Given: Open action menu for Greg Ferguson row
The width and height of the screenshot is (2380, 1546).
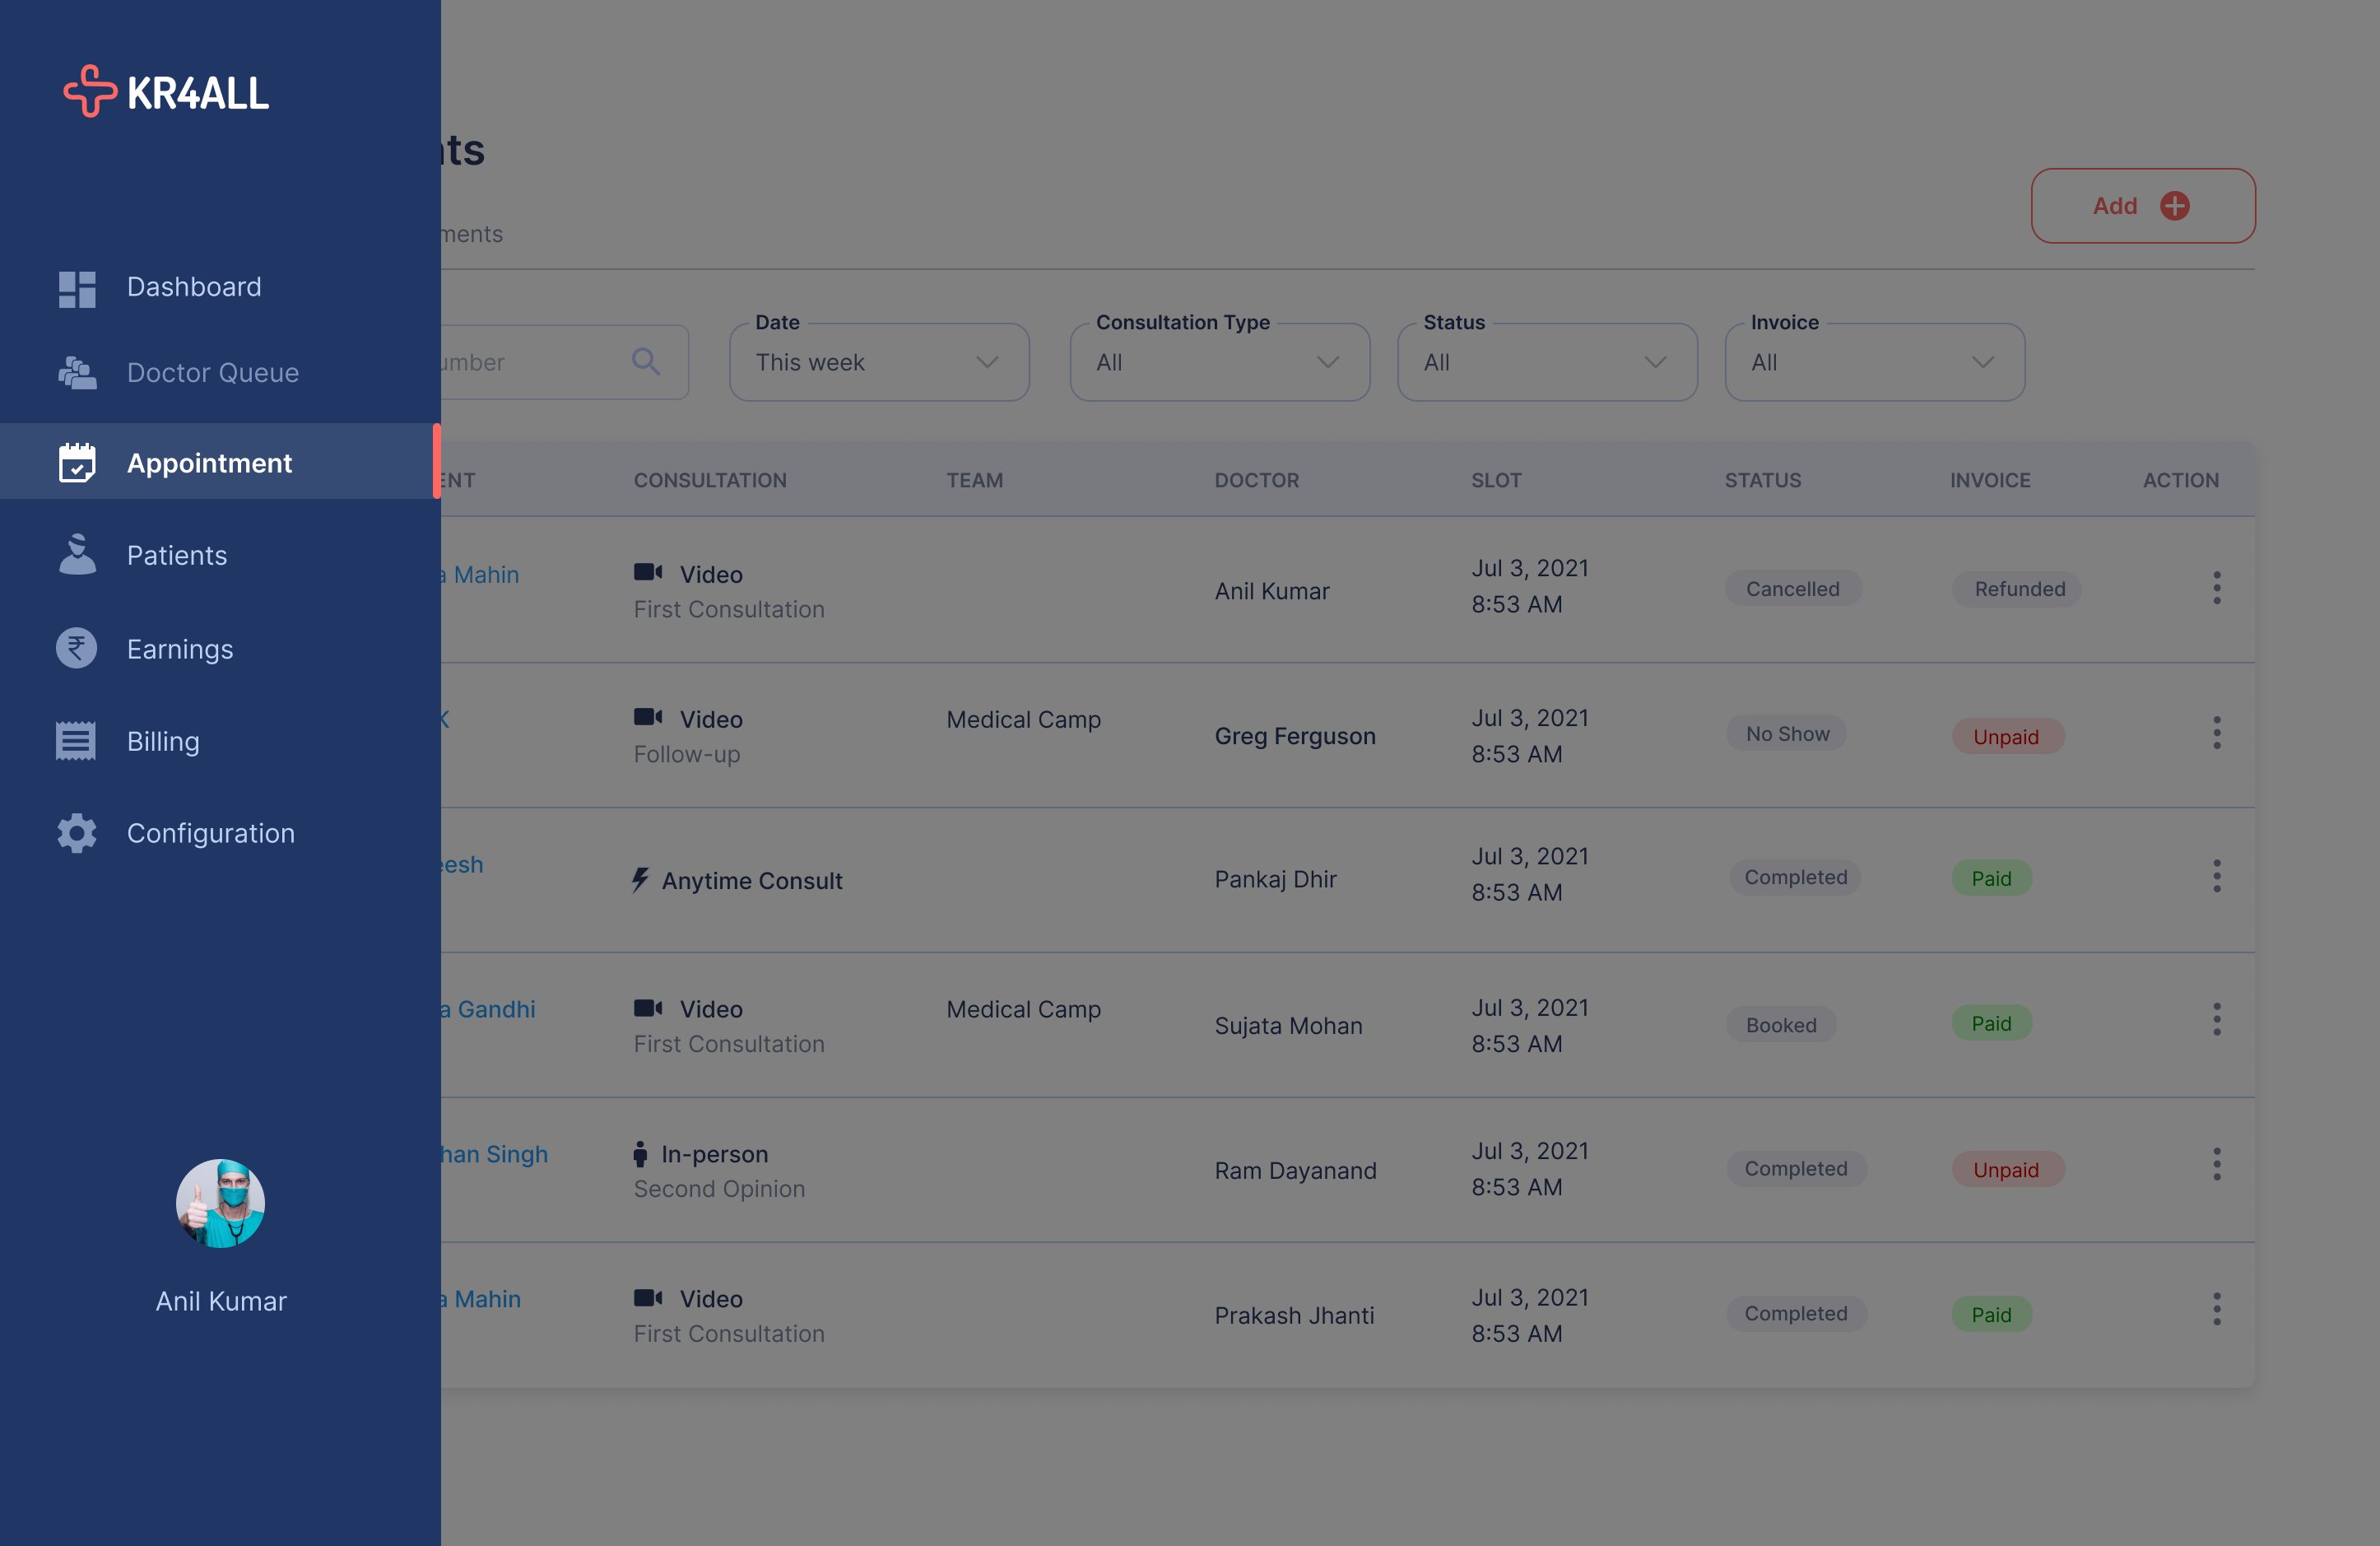Looking at the screenshot, I should pyautogui.click(x=2217, y=733).
